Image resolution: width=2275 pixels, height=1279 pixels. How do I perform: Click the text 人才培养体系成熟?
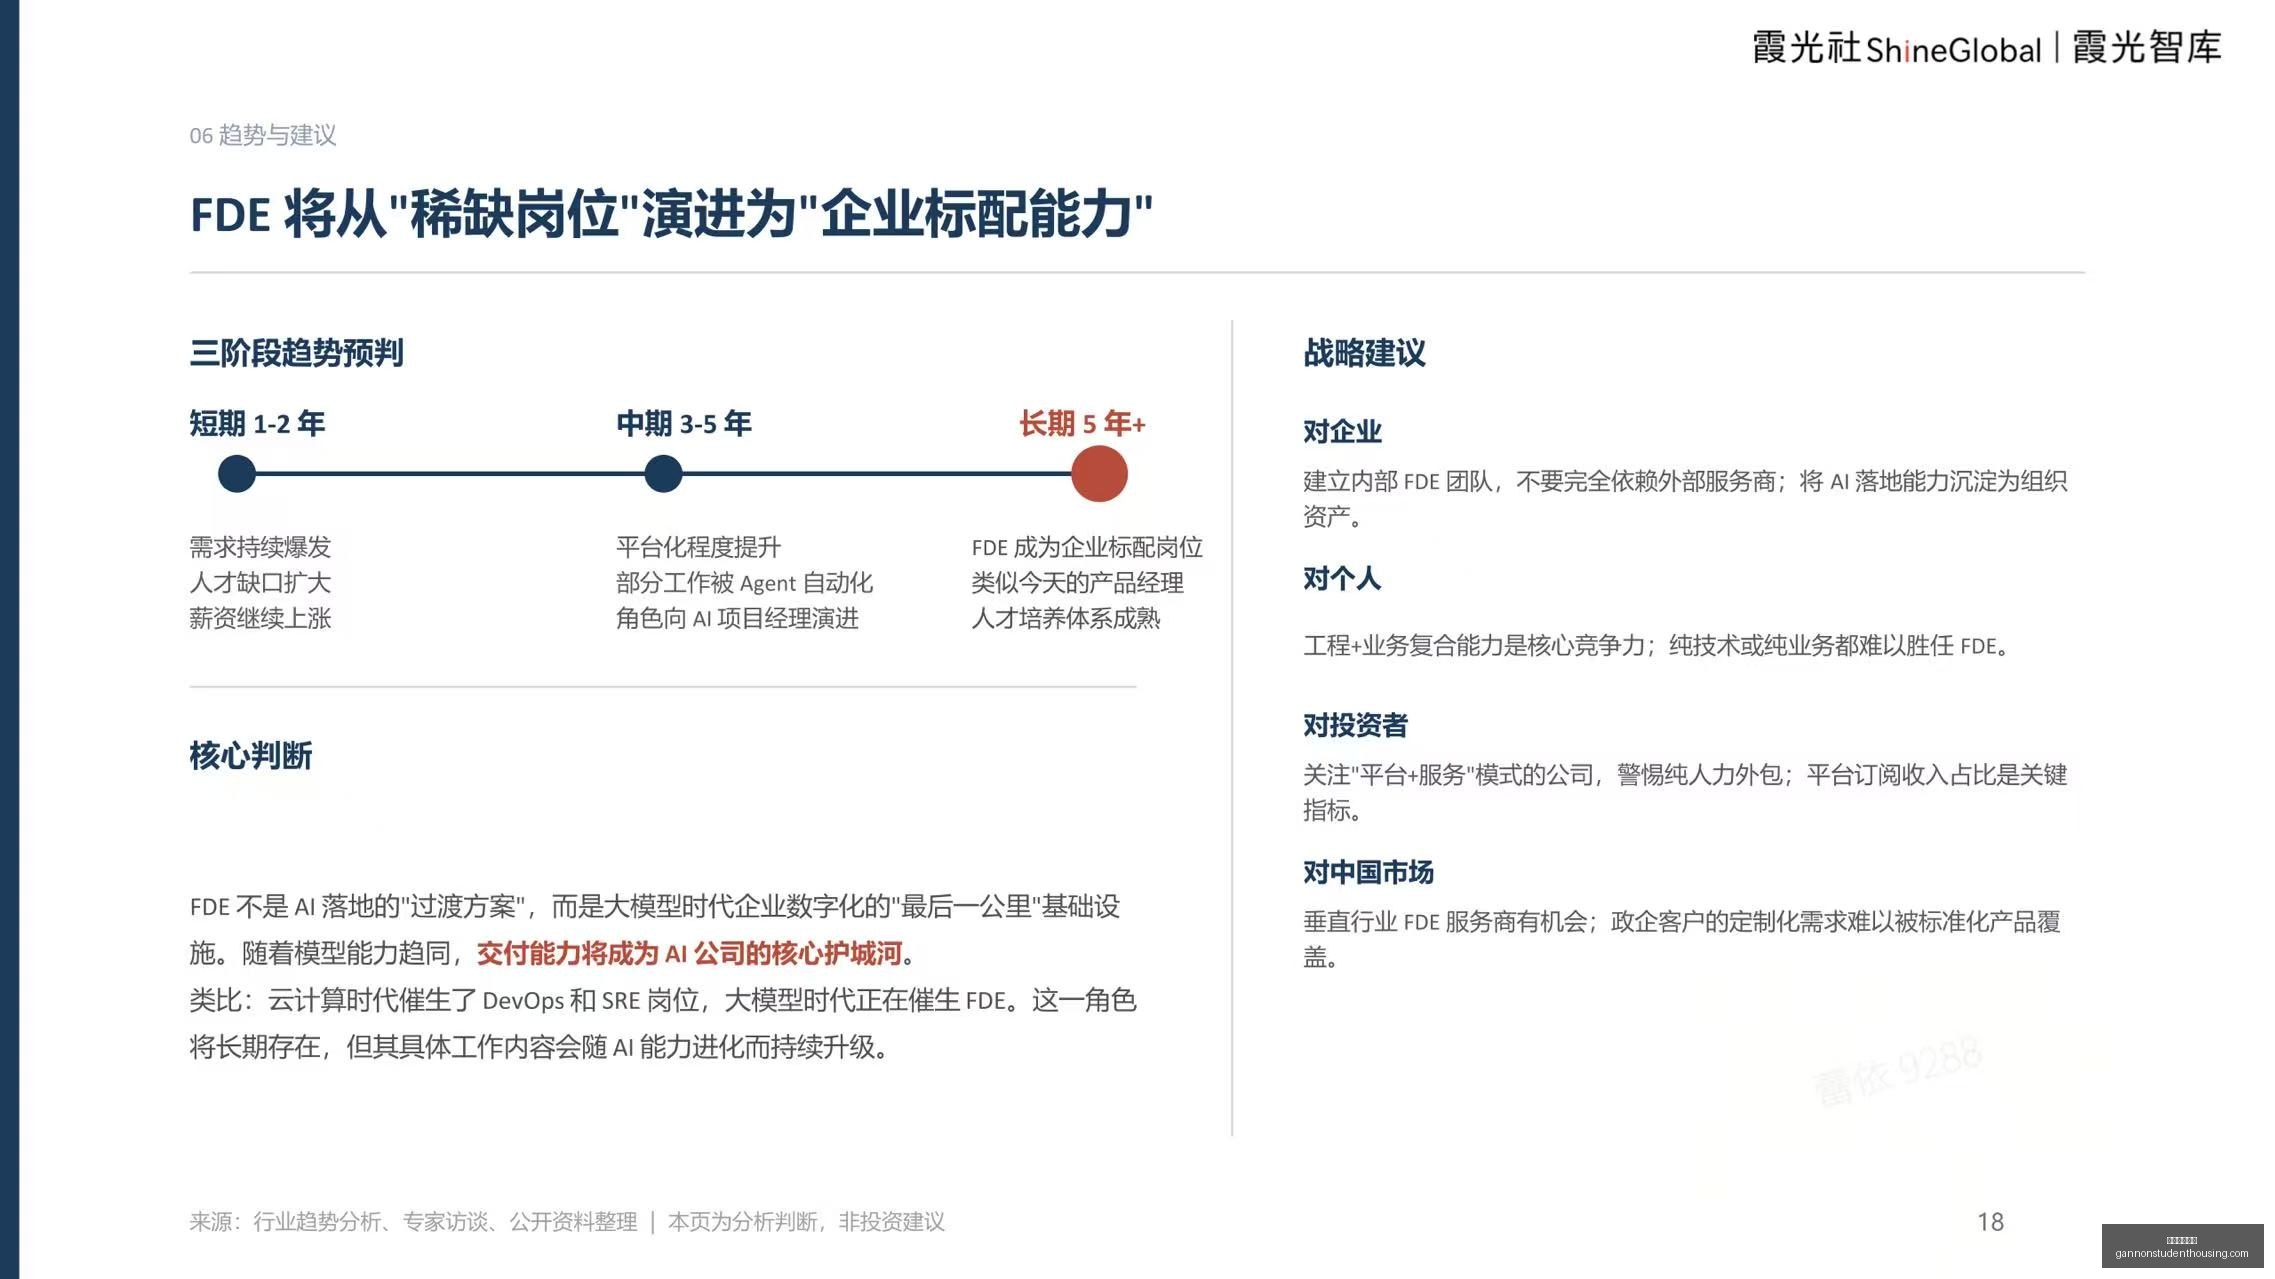tap(1066, 618)
